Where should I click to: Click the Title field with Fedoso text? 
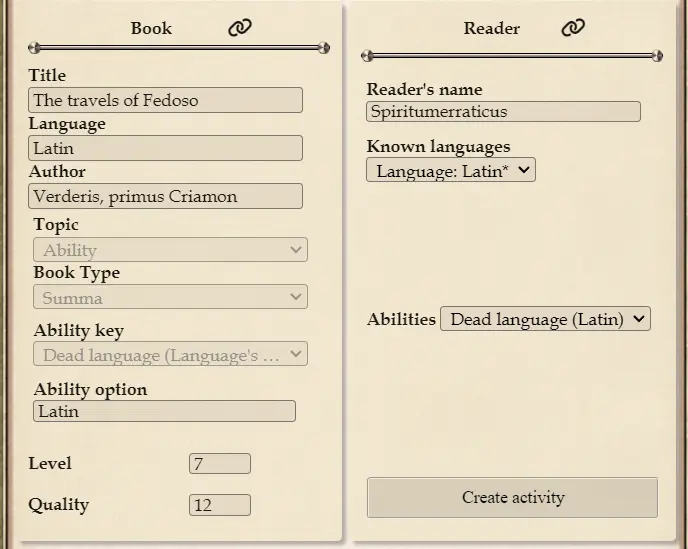165,100
